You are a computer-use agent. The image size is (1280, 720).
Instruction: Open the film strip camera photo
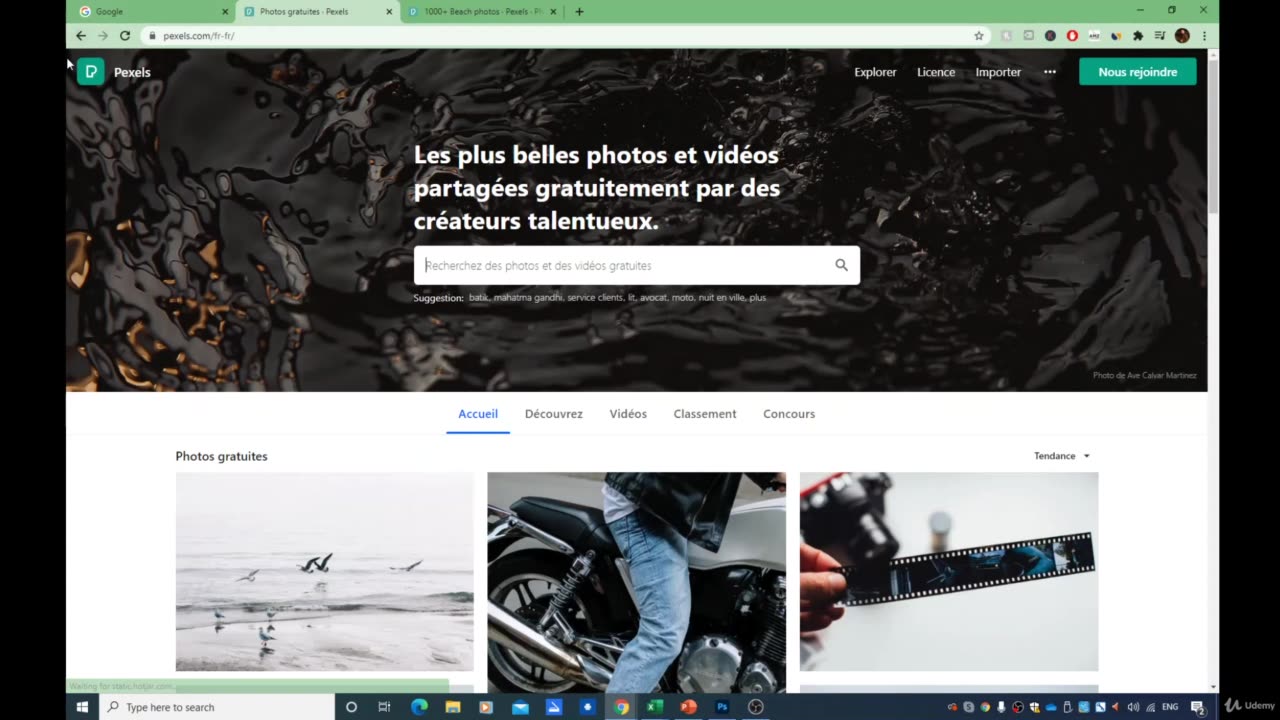click(949, 571)
